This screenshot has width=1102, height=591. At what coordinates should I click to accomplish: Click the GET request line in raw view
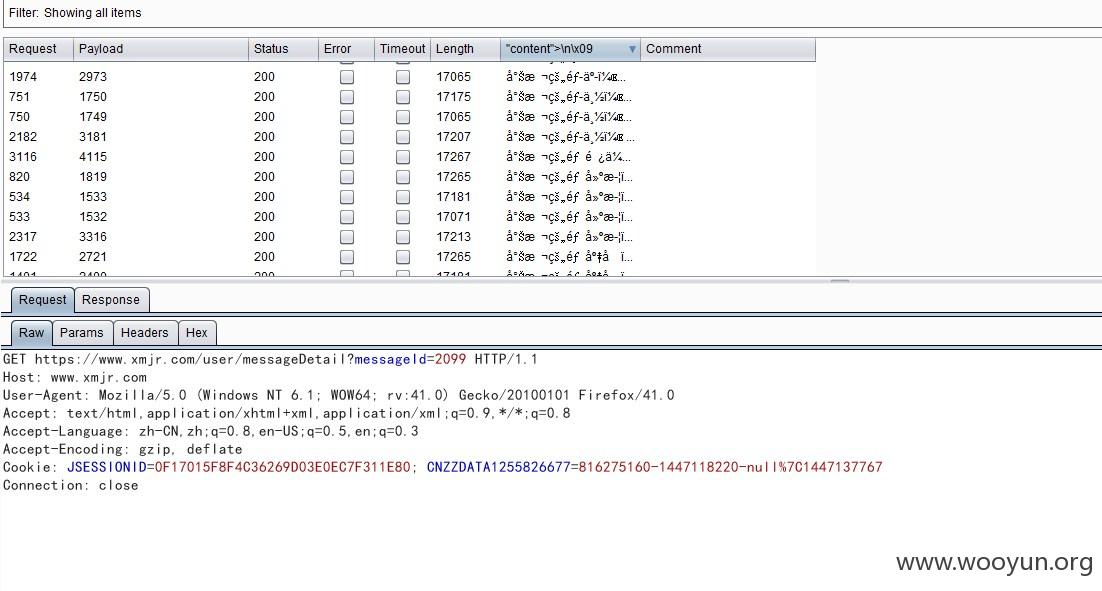[270, 359]
